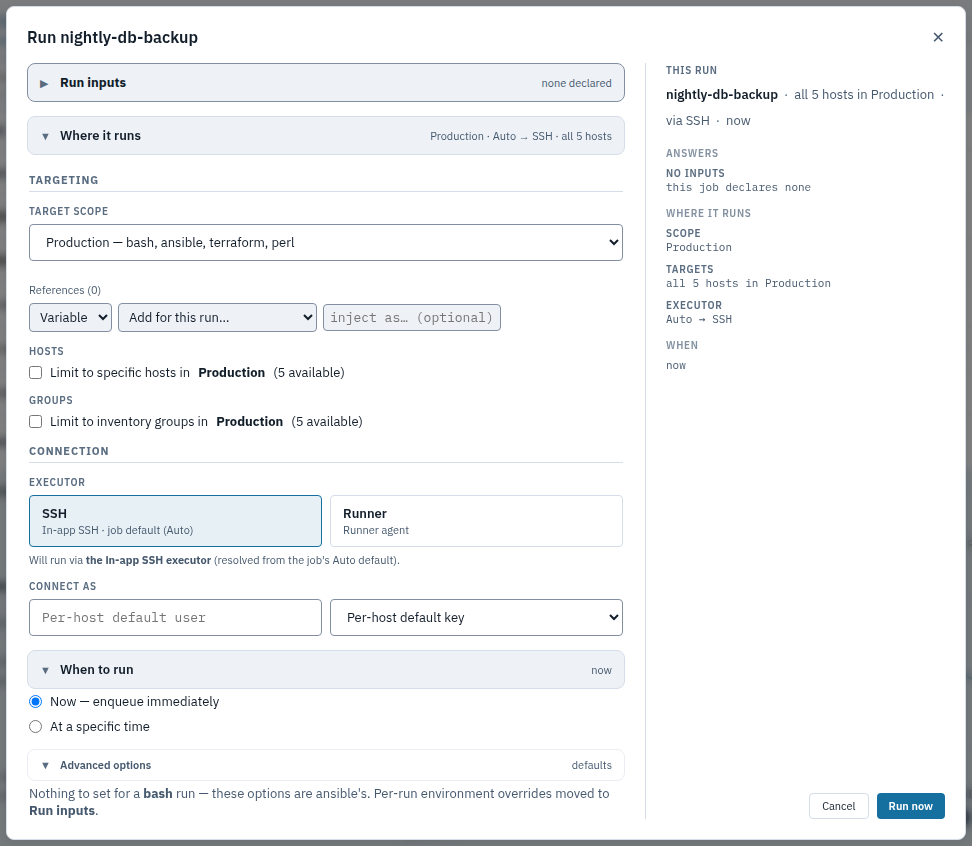Click the 'Production' value under Scope
Screen dimensions: 972x846
pyautogui.click(x=699, y=247)
